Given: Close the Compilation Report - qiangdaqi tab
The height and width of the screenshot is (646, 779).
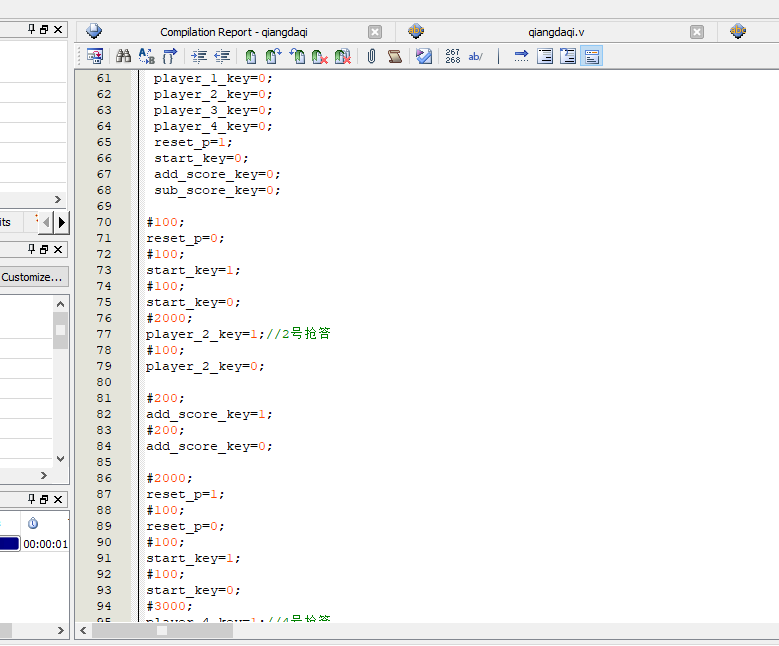Looking at the screenshot, I should pyautogui.click(x=375, y=32).
